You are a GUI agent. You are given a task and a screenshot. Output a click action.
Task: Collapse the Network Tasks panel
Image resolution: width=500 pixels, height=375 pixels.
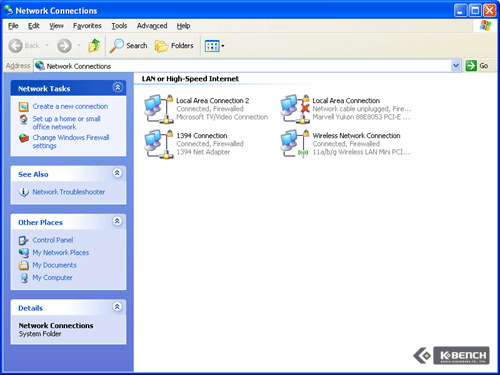(x=118, y=87)
